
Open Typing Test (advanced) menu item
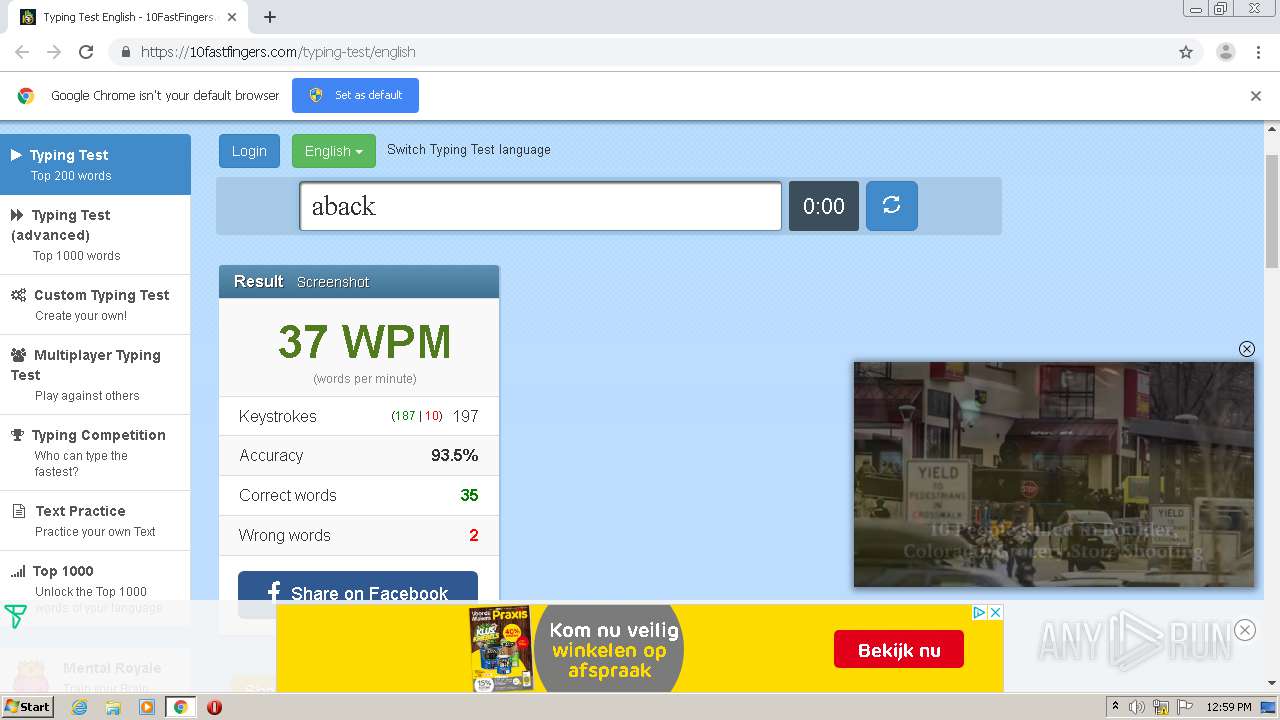point(95,234)
